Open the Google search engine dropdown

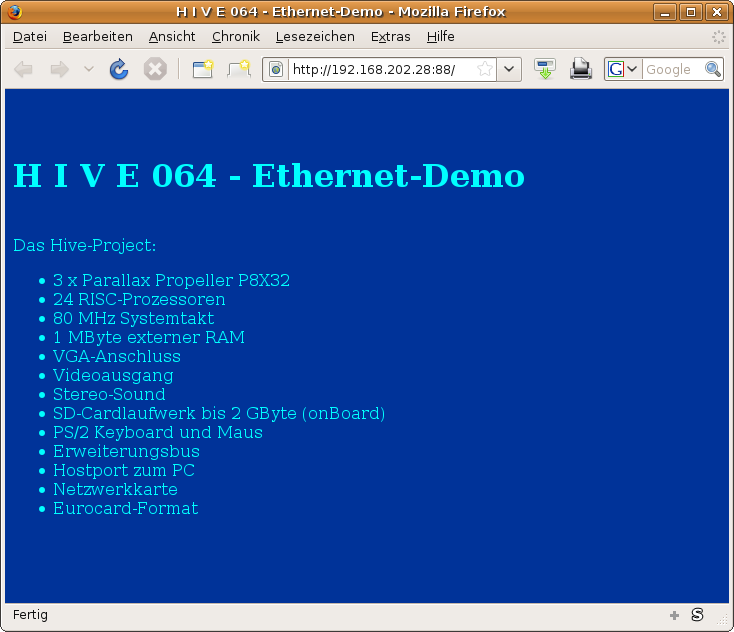pyautogui.click(x=622, y=69)
